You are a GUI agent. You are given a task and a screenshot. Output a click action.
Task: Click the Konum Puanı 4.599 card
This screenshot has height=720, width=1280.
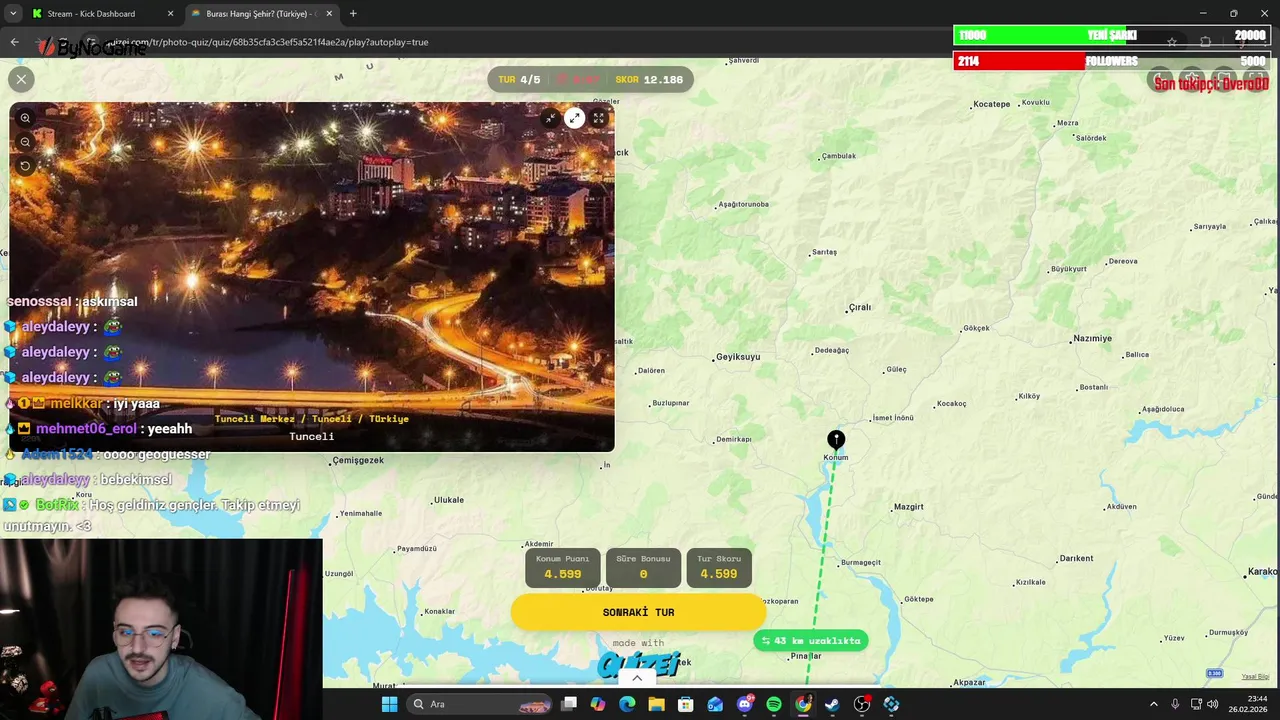[562, 568]
